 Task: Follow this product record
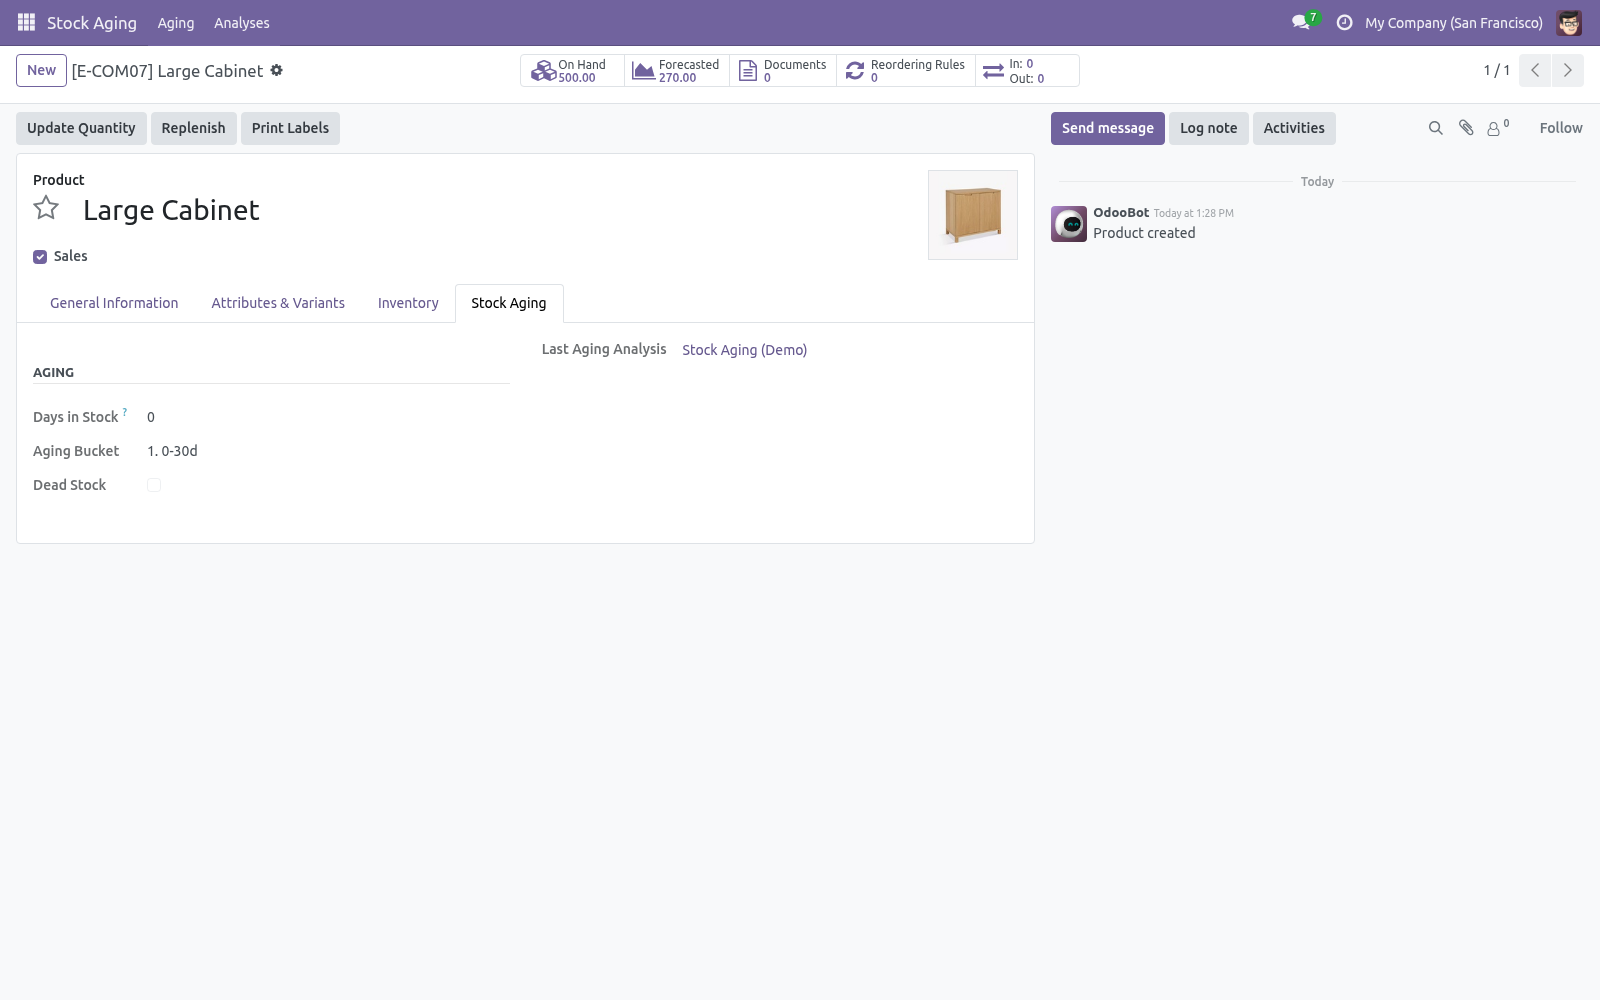[1561, 128]
